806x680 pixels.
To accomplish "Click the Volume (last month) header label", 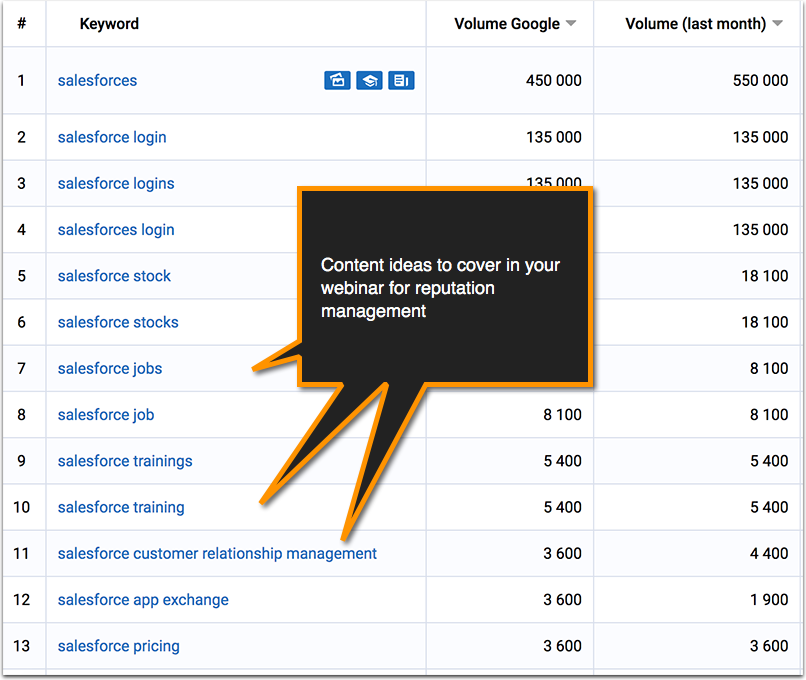I will [695, 24].
